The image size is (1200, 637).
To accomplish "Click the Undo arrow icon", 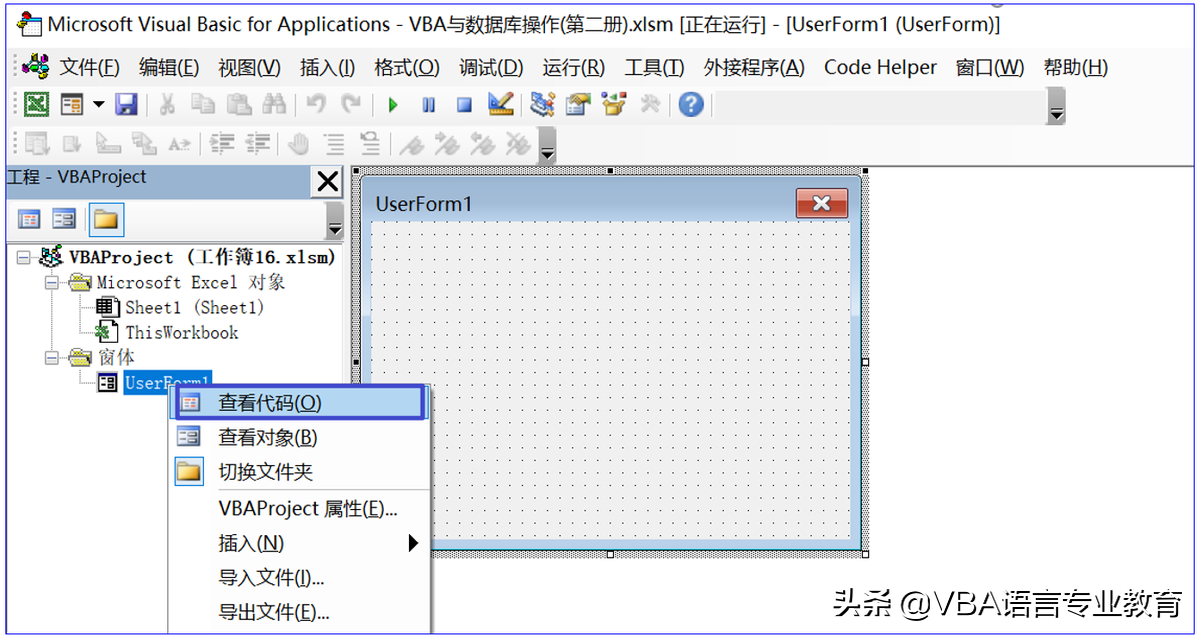I will point(316,104).
